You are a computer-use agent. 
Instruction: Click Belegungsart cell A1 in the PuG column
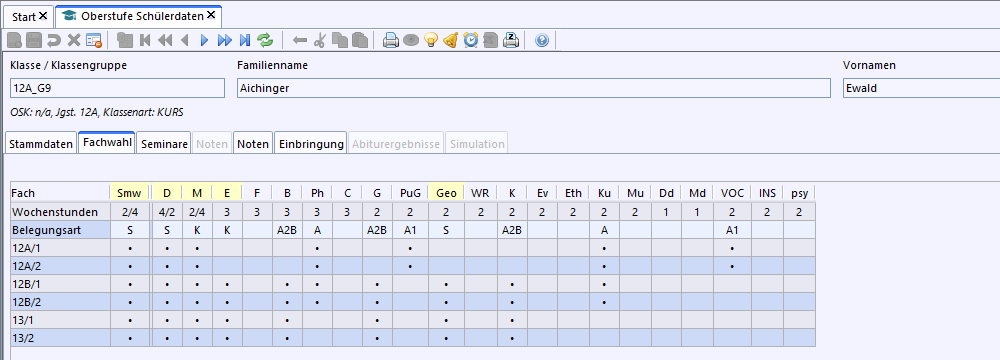coord(410,230)
